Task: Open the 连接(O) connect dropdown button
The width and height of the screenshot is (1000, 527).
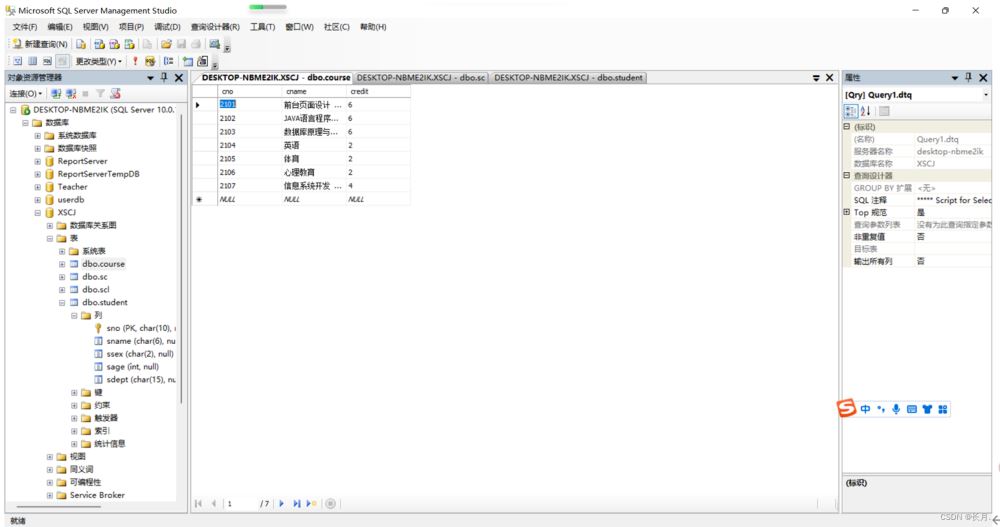Action: [x=26, y=94]
